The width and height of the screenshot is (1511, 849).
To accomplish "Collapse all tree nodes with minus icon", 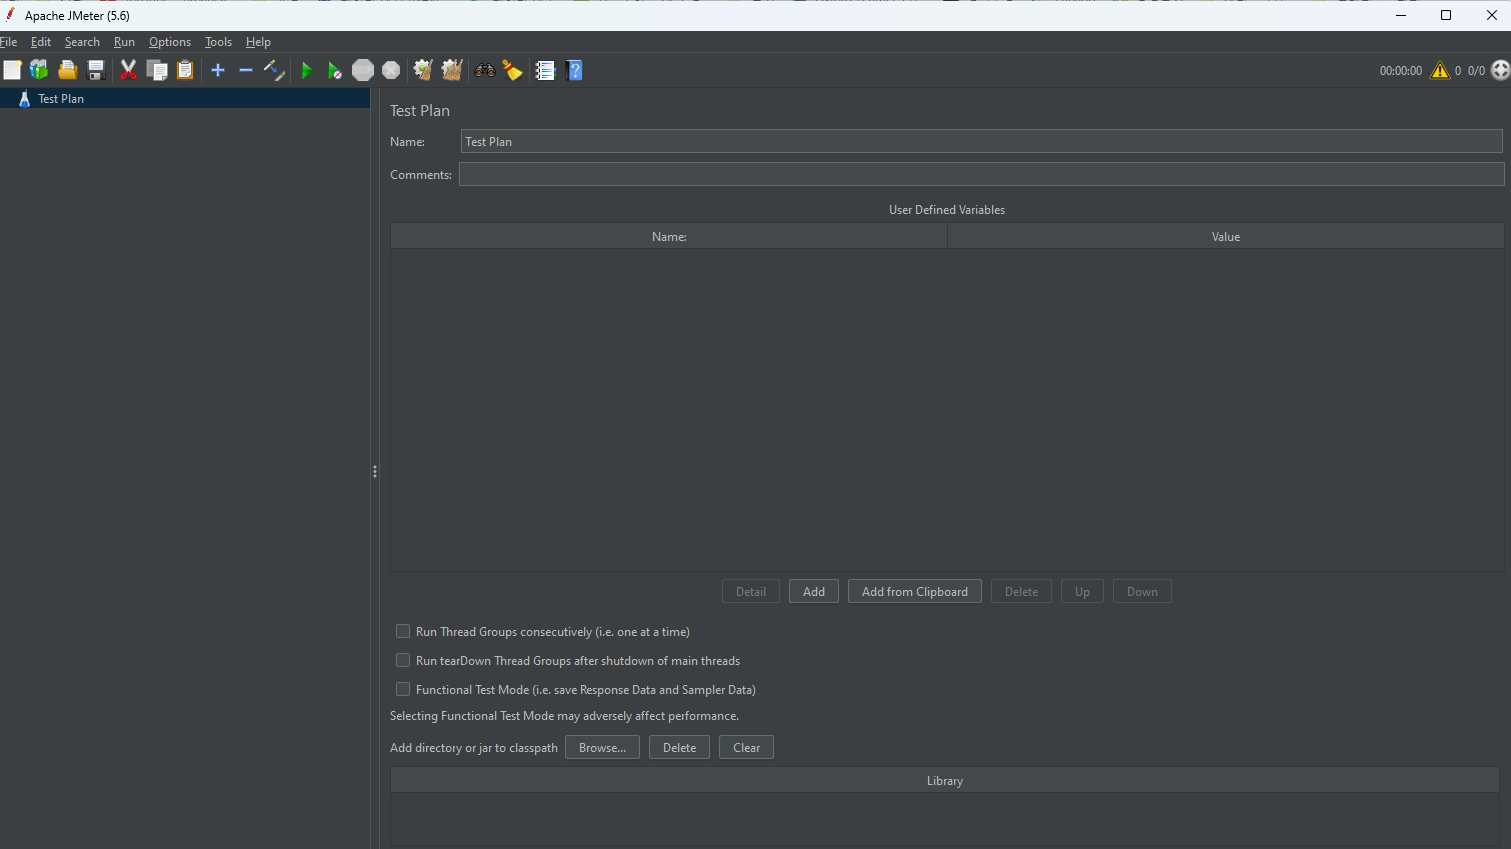I will (246, 70).
